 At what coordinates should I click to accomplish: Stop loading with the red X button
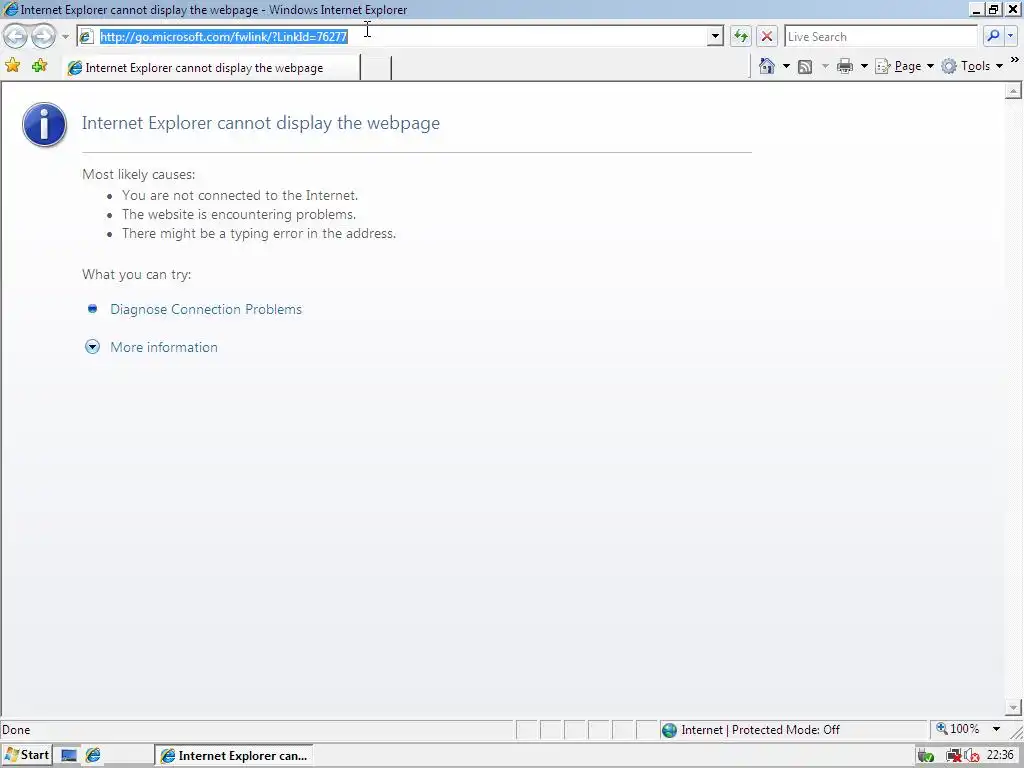point(767,37)
